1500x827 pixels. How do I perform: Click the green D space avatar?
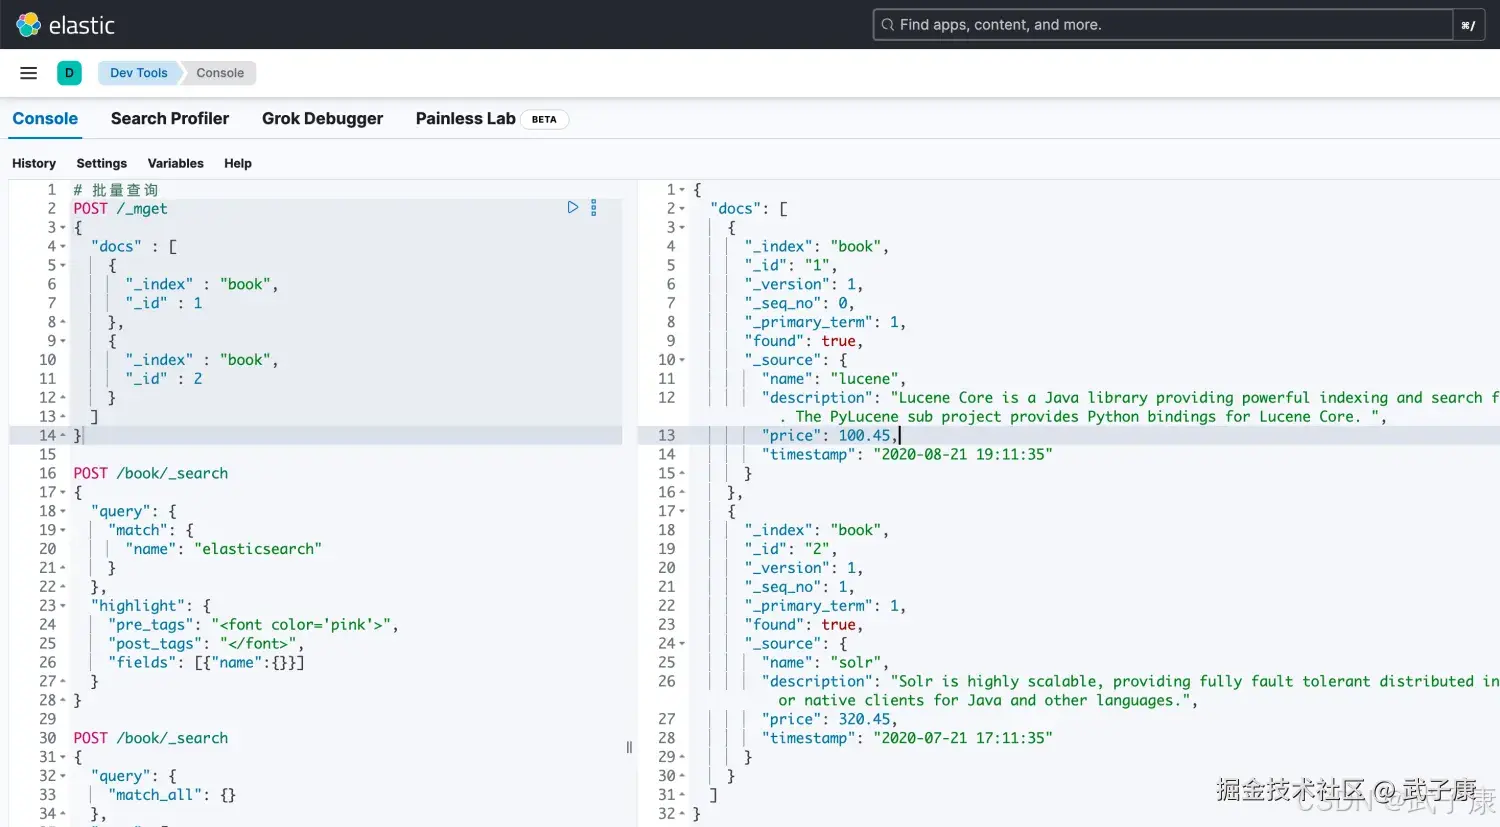point(69,73)
